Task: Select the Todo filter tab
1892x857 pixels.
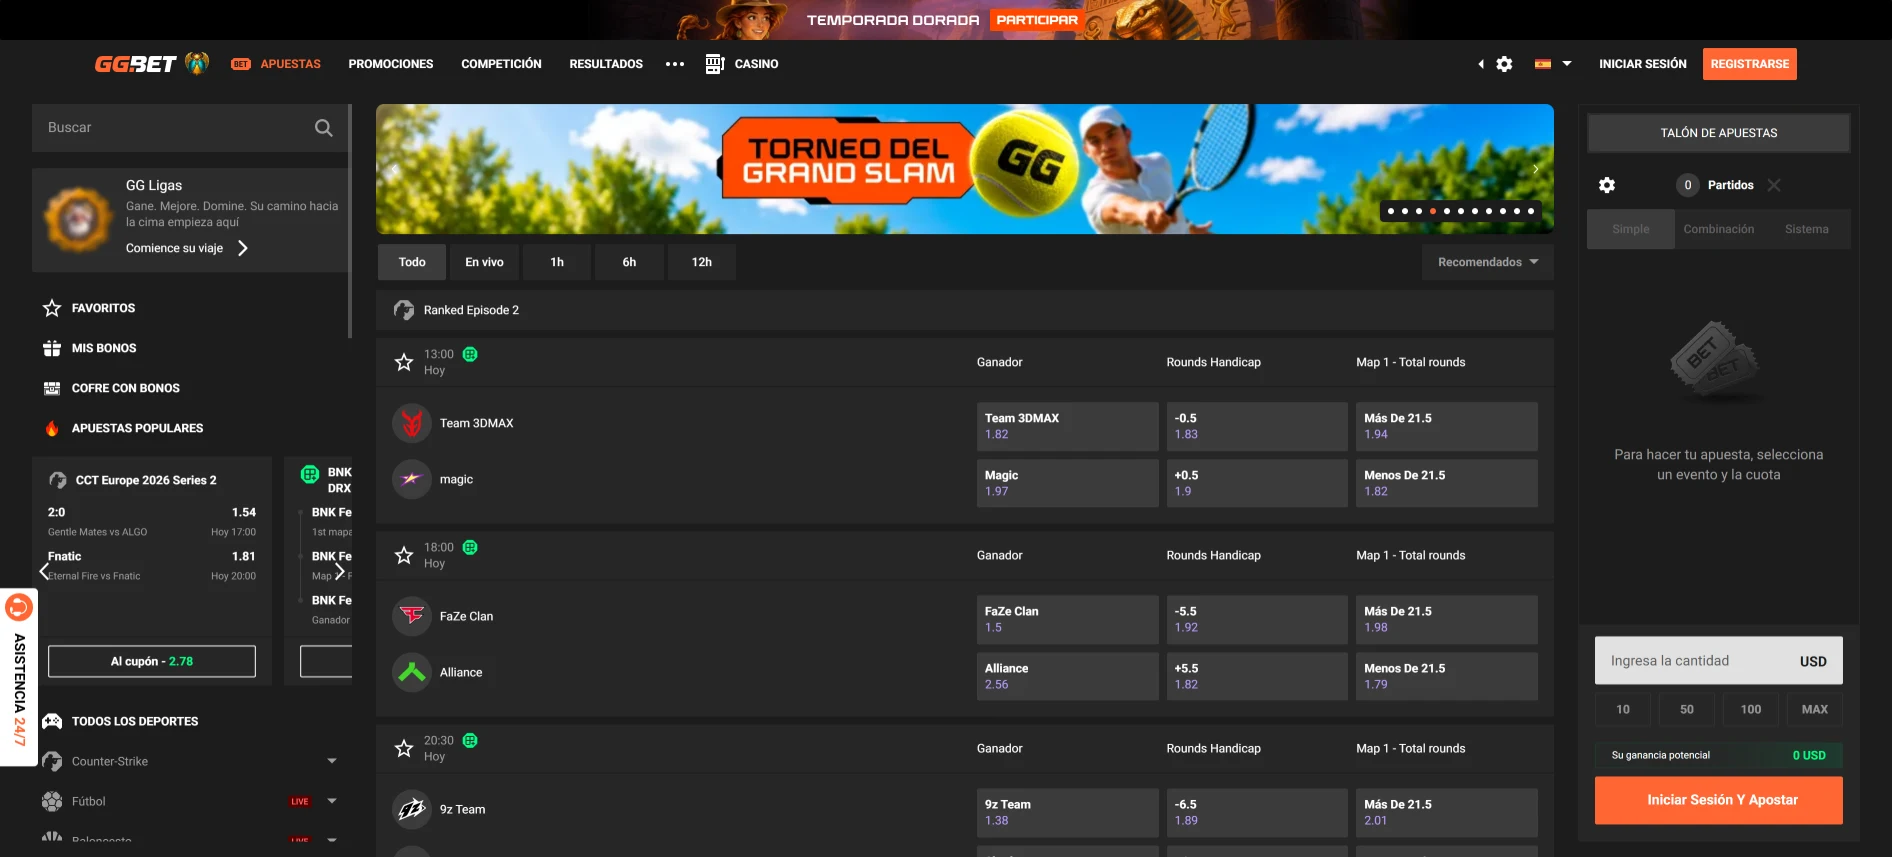Action: pos(412,262)
